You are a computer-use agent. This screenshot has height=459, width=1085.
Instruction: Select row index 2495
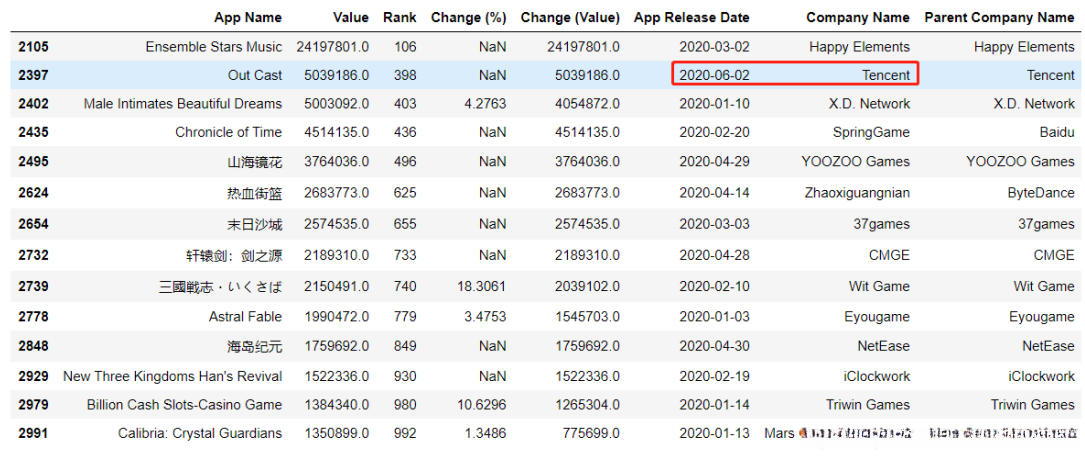33,161
